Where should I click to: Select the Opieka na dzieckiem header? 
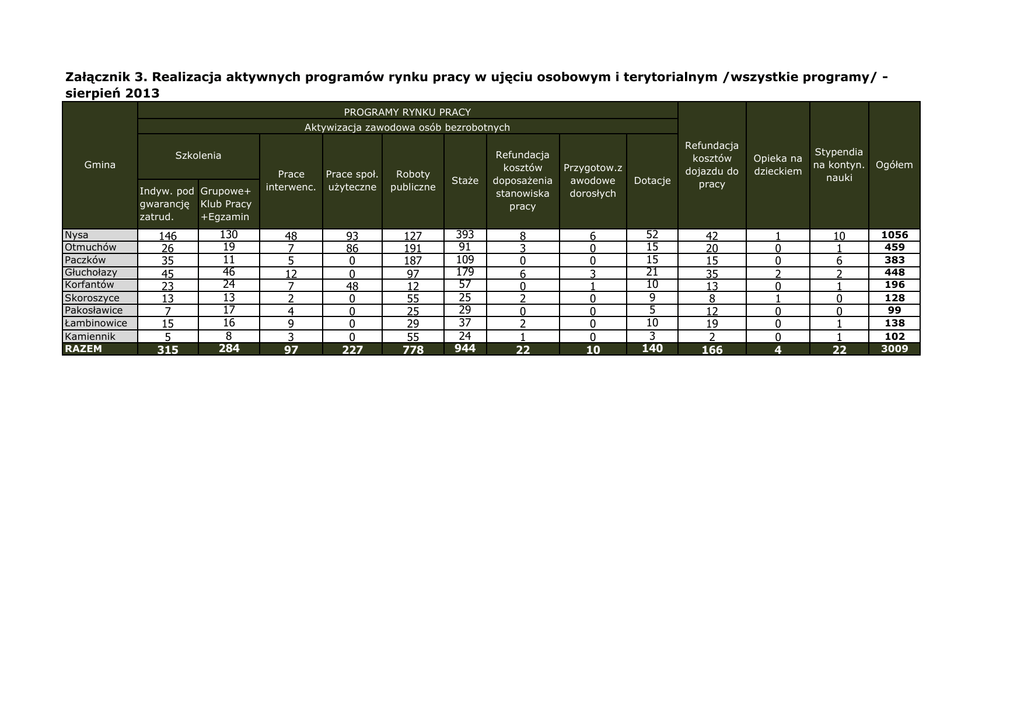point(777,164)
